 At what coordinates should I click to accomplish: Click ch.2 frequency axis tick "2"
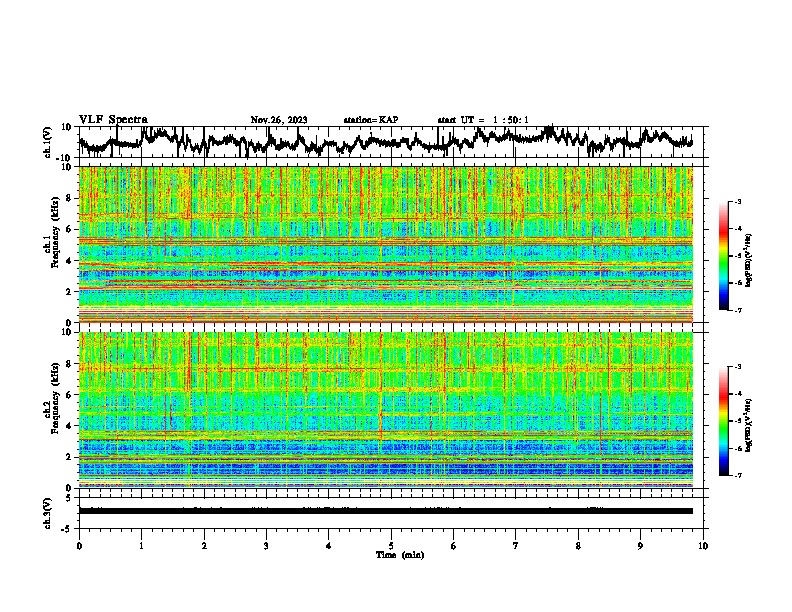click(70, 457)
